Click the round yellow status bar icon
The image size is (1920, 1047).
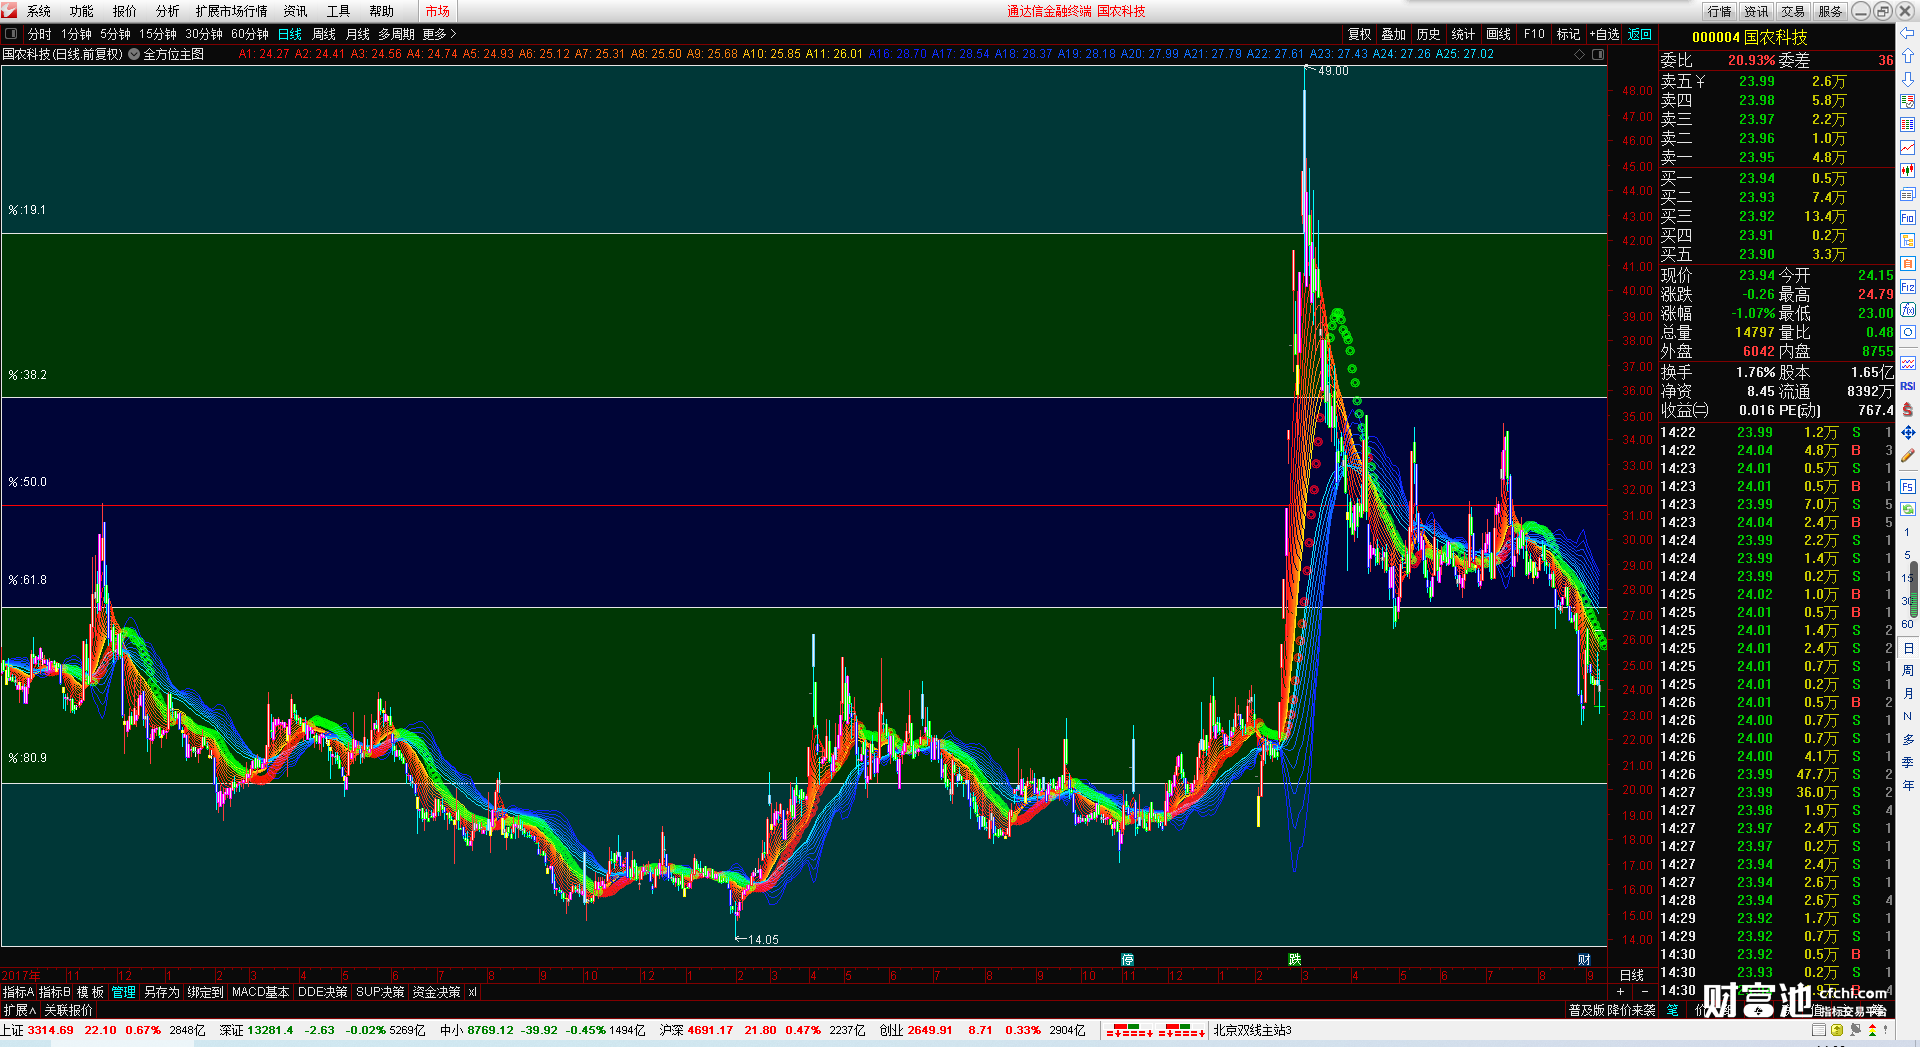coord(1837,1030)
